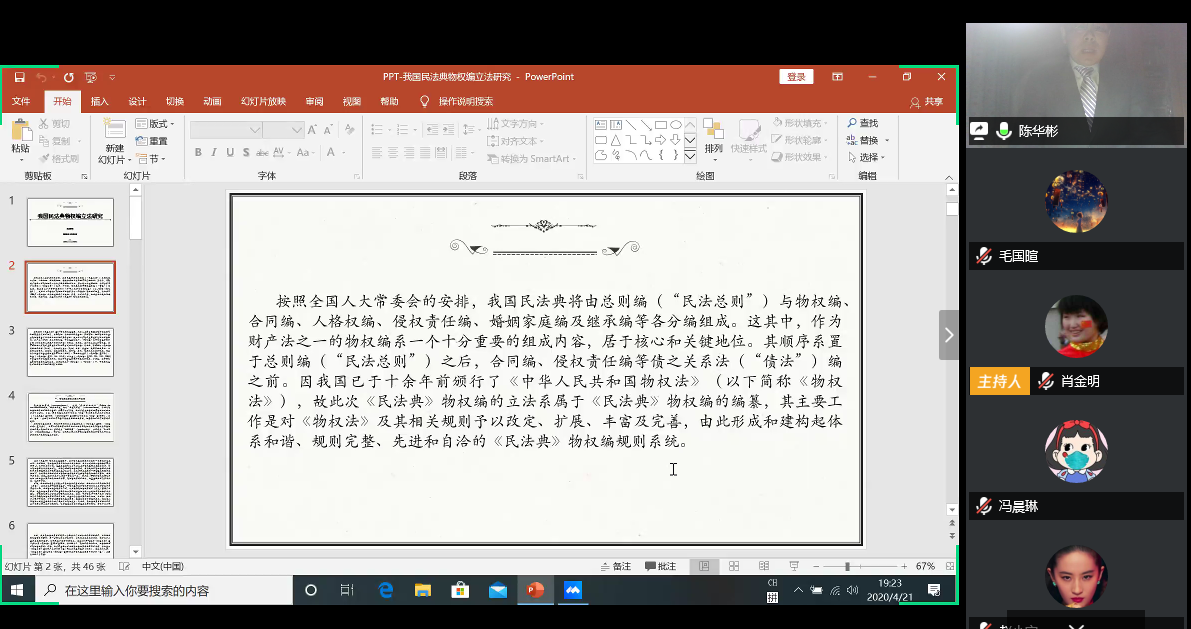1191x629 pixels.
Task: Click the Find (查找) magnifier tool
Action: (863, 124)
